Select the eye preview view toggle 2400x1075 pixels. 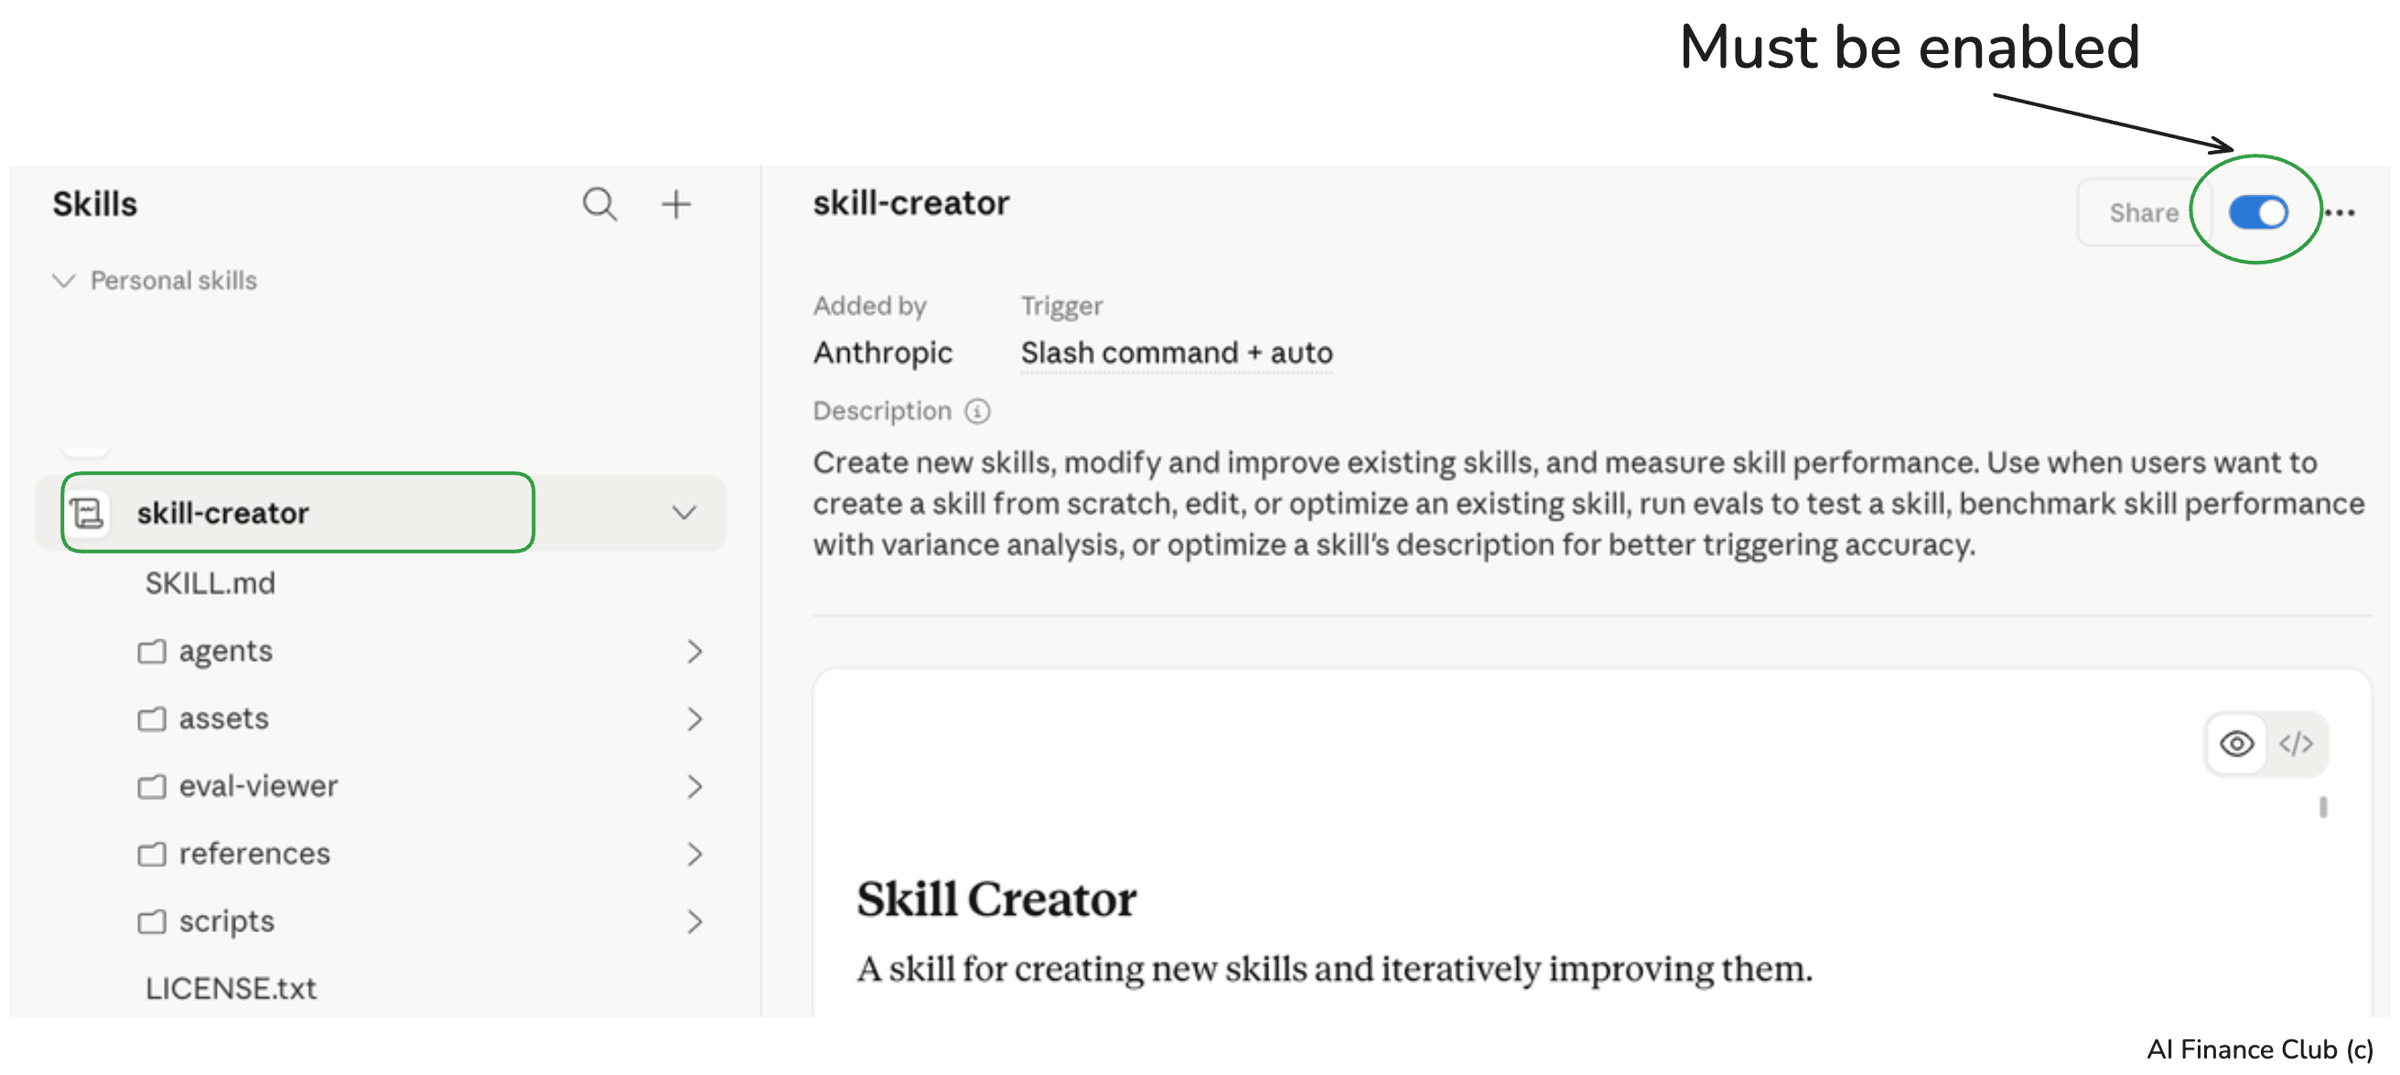tap(2236, 744)
